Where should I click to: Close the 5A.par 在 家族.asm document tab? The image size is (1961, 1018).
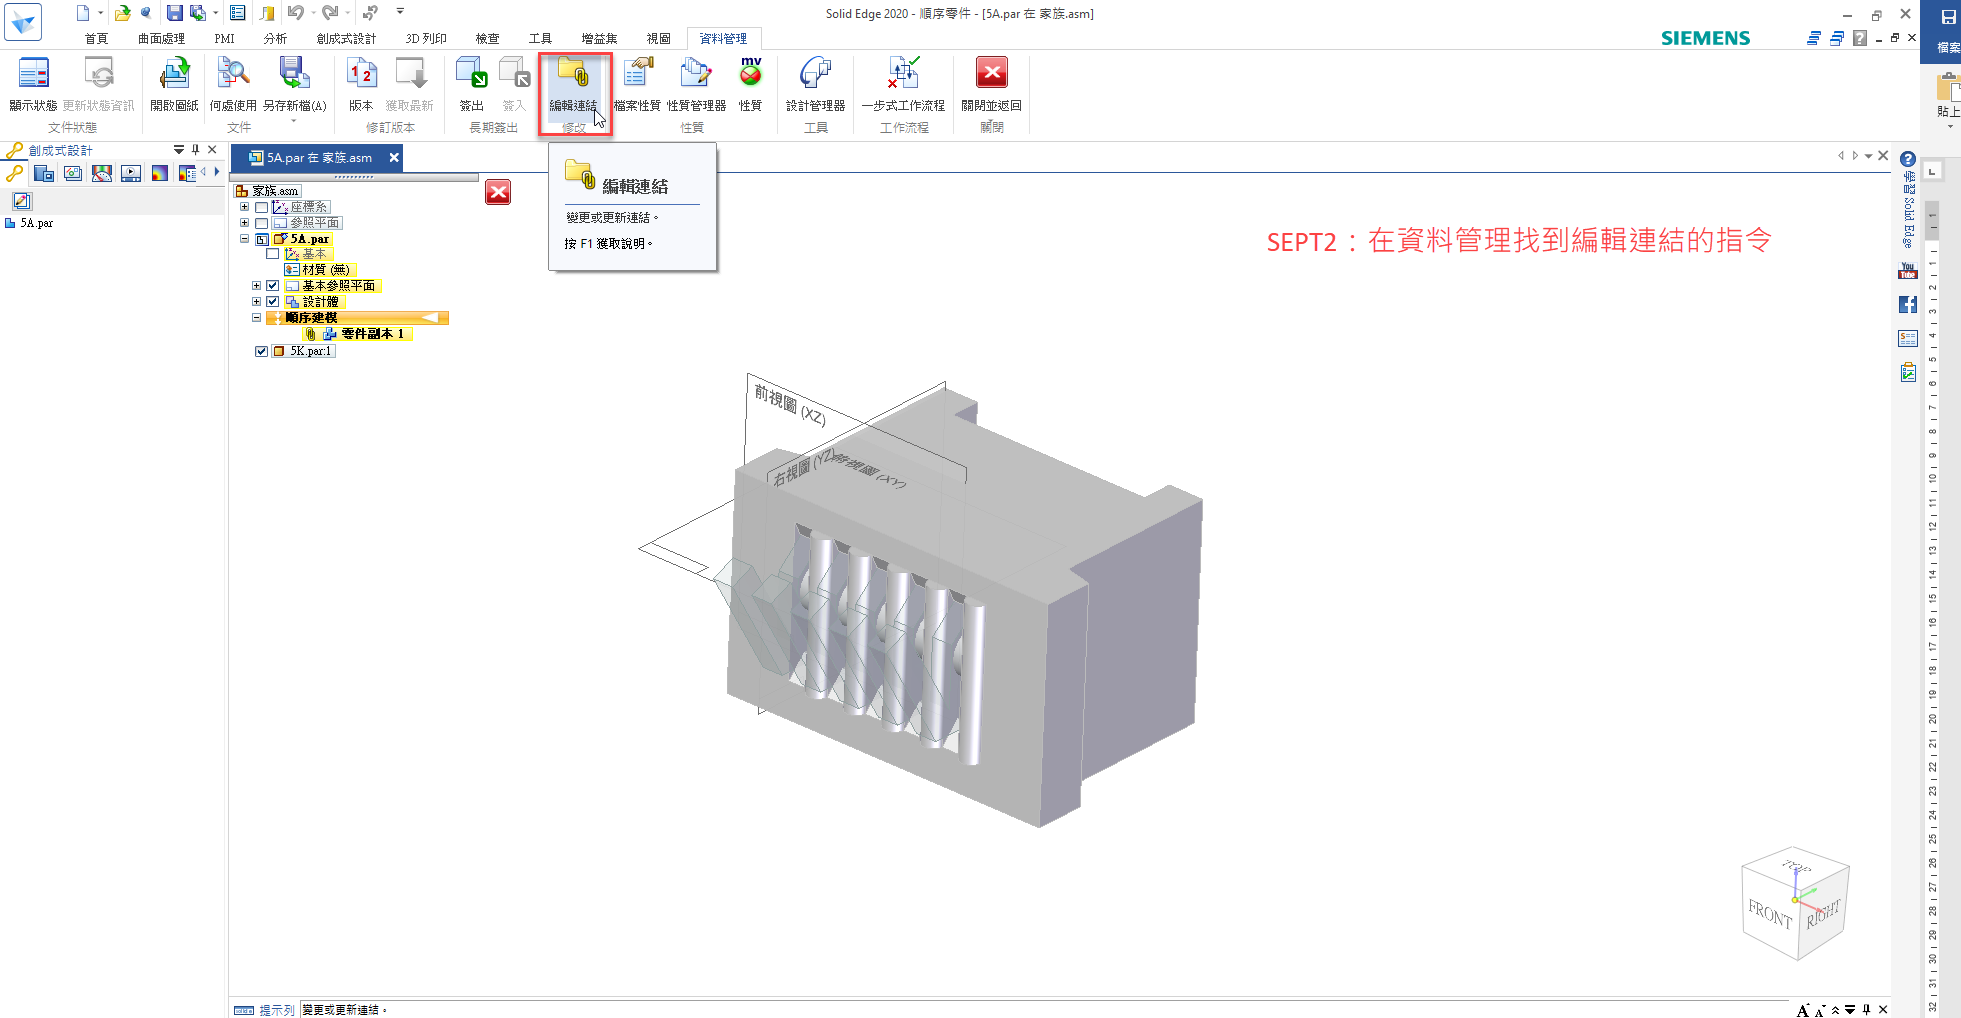pyautogui.click(x=394, y=158)
